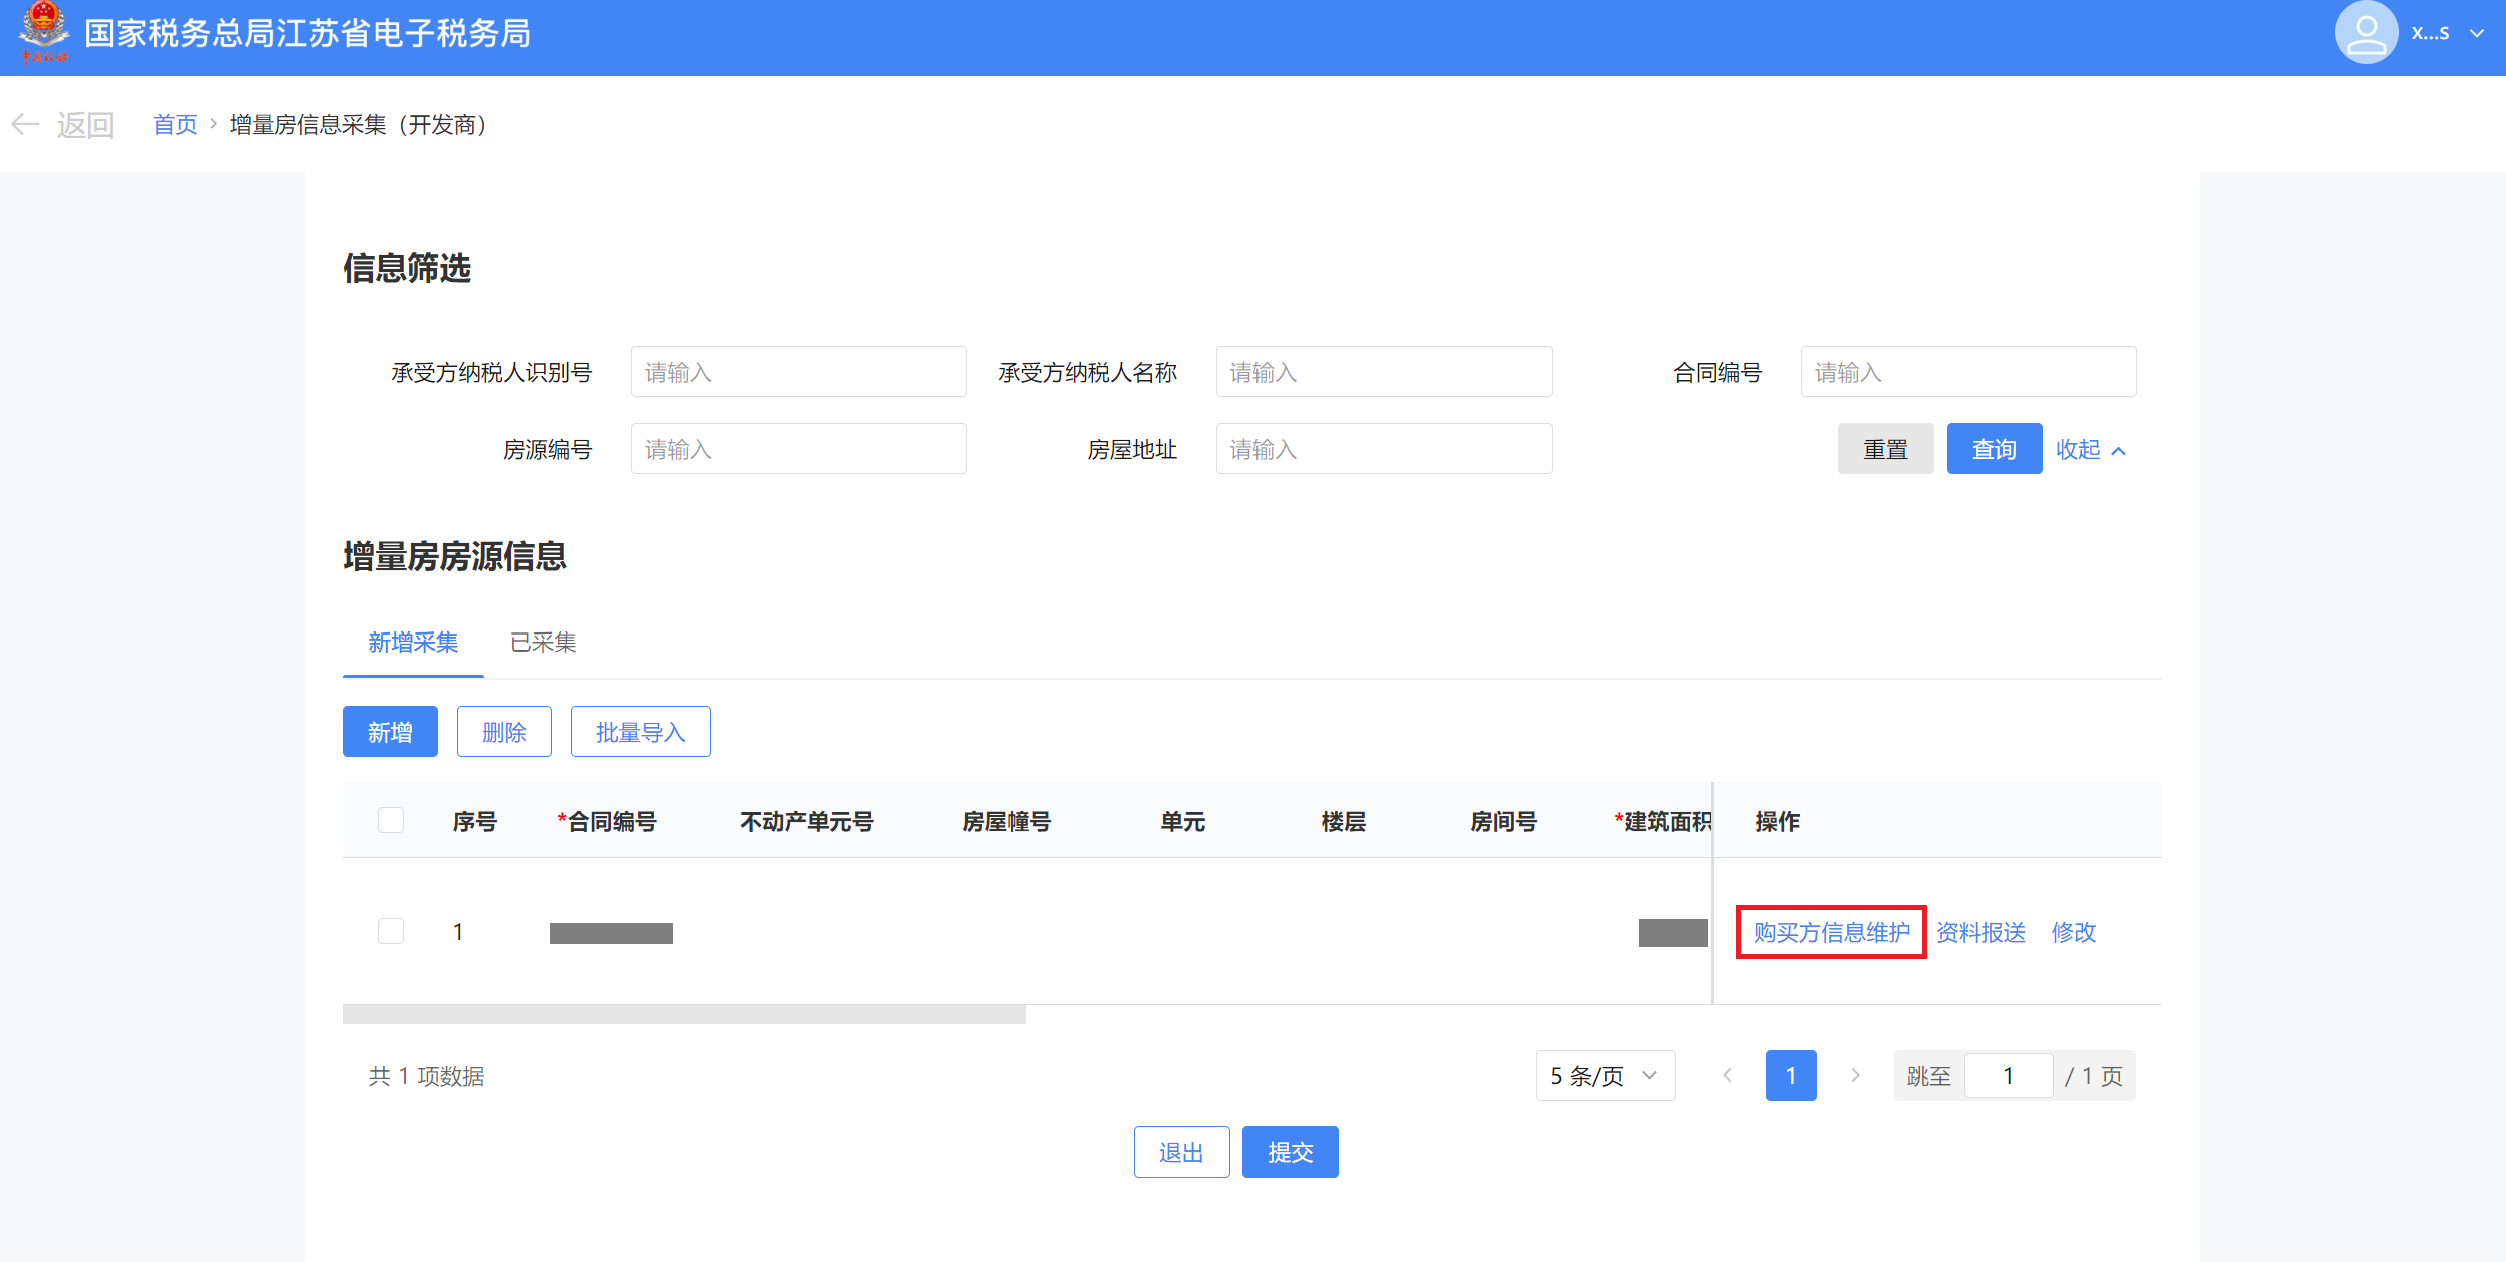Click the back arrow icon
The width and height of the screenshot is (2506, 1262).
25,125
